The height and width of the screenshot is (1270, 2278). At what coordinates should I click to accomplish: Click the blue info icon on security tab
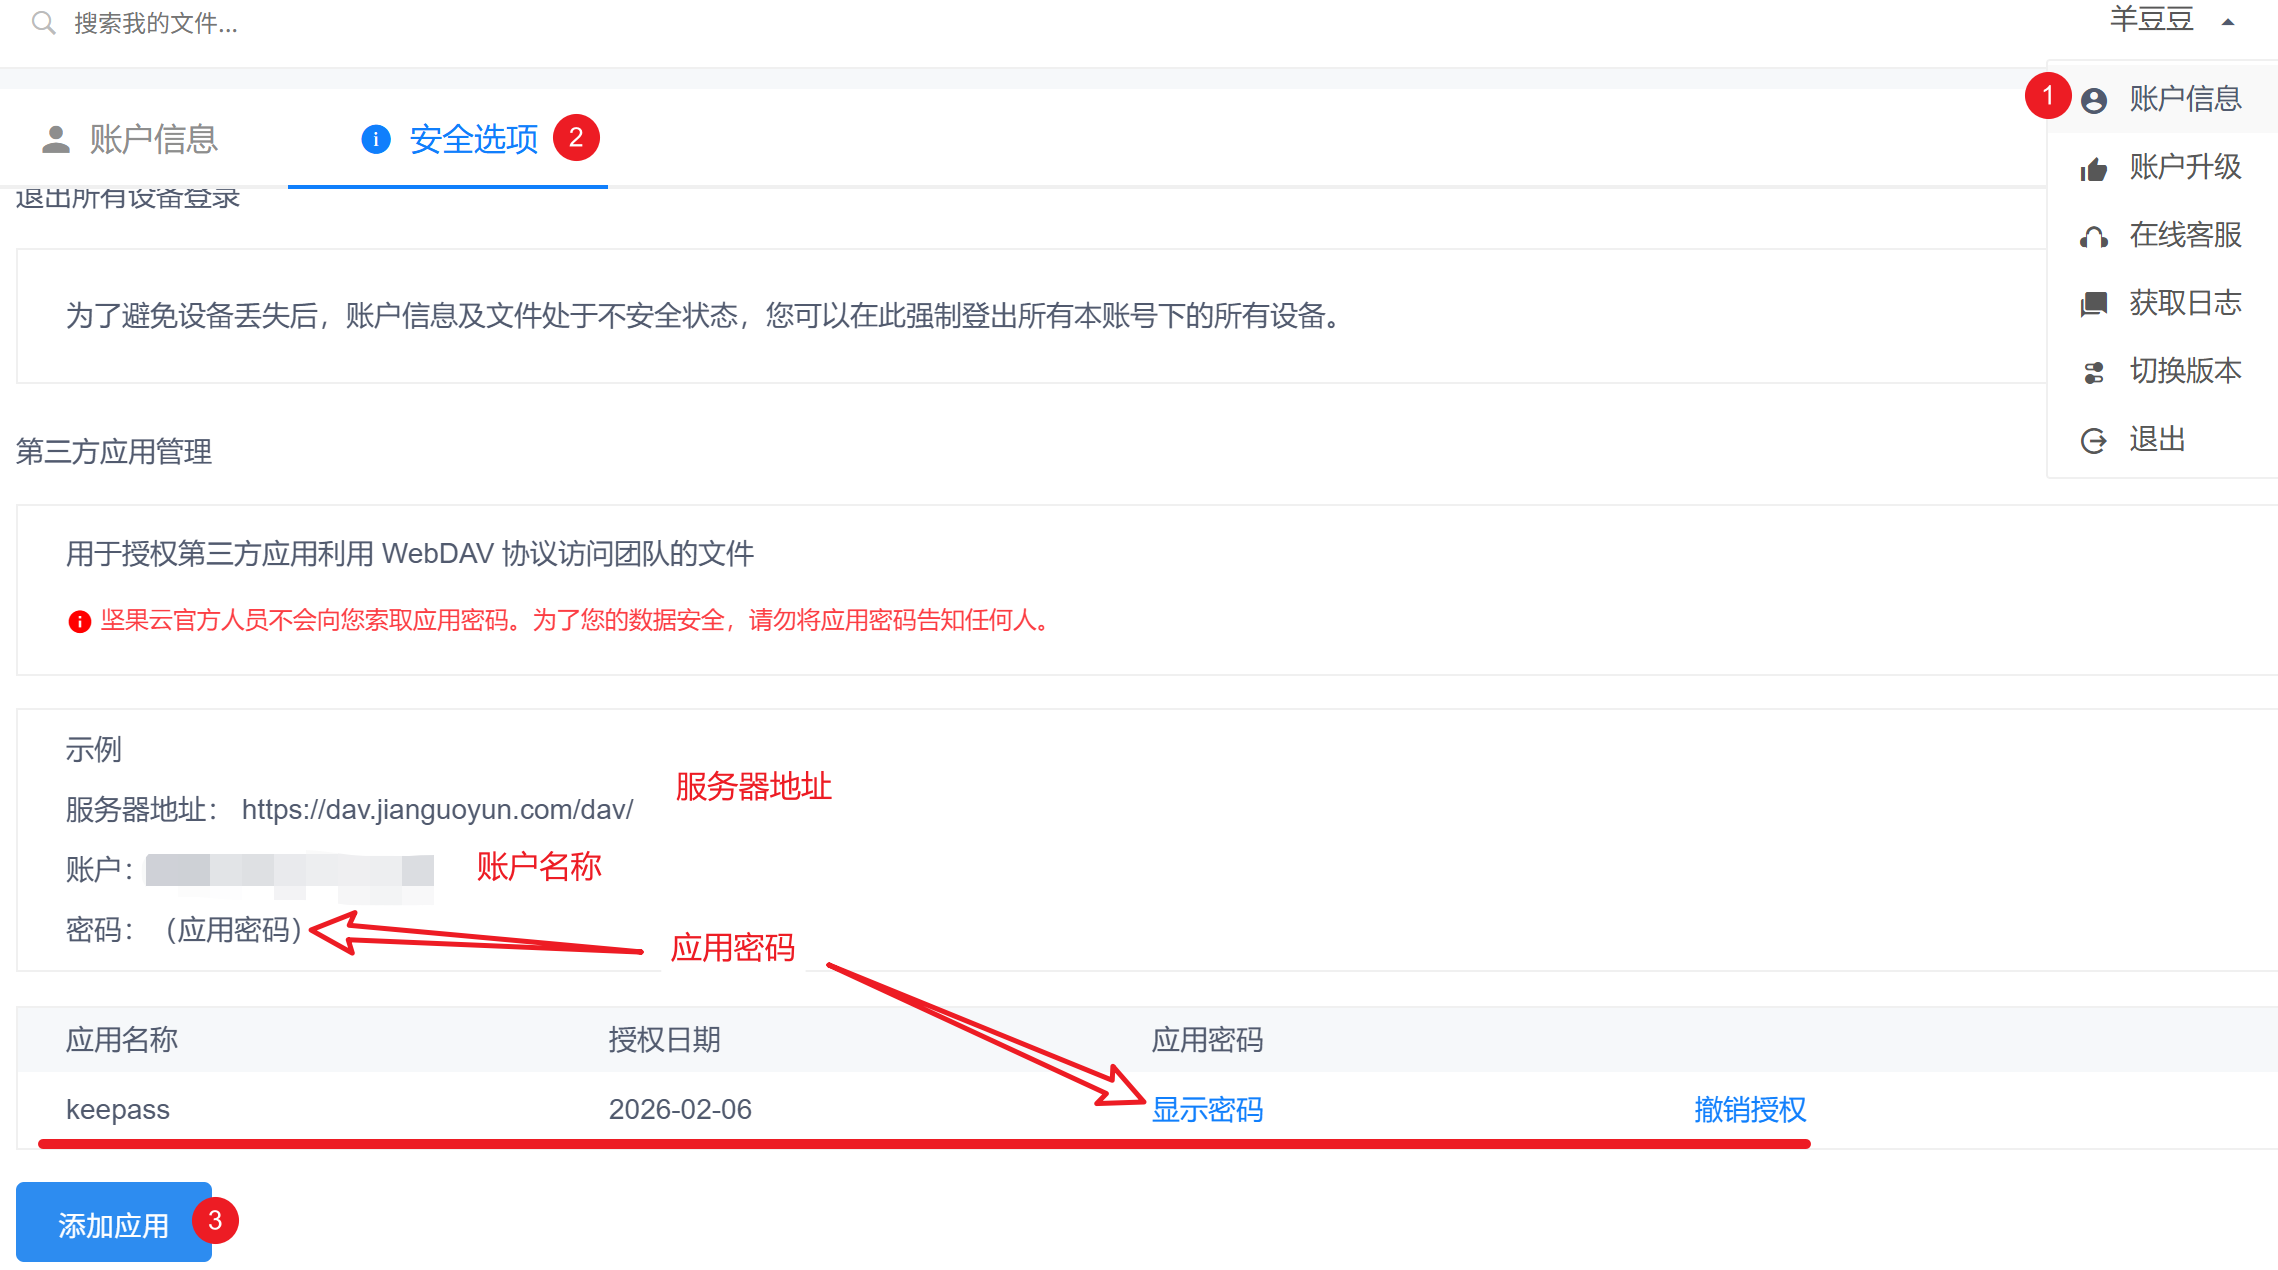point(375,139)
